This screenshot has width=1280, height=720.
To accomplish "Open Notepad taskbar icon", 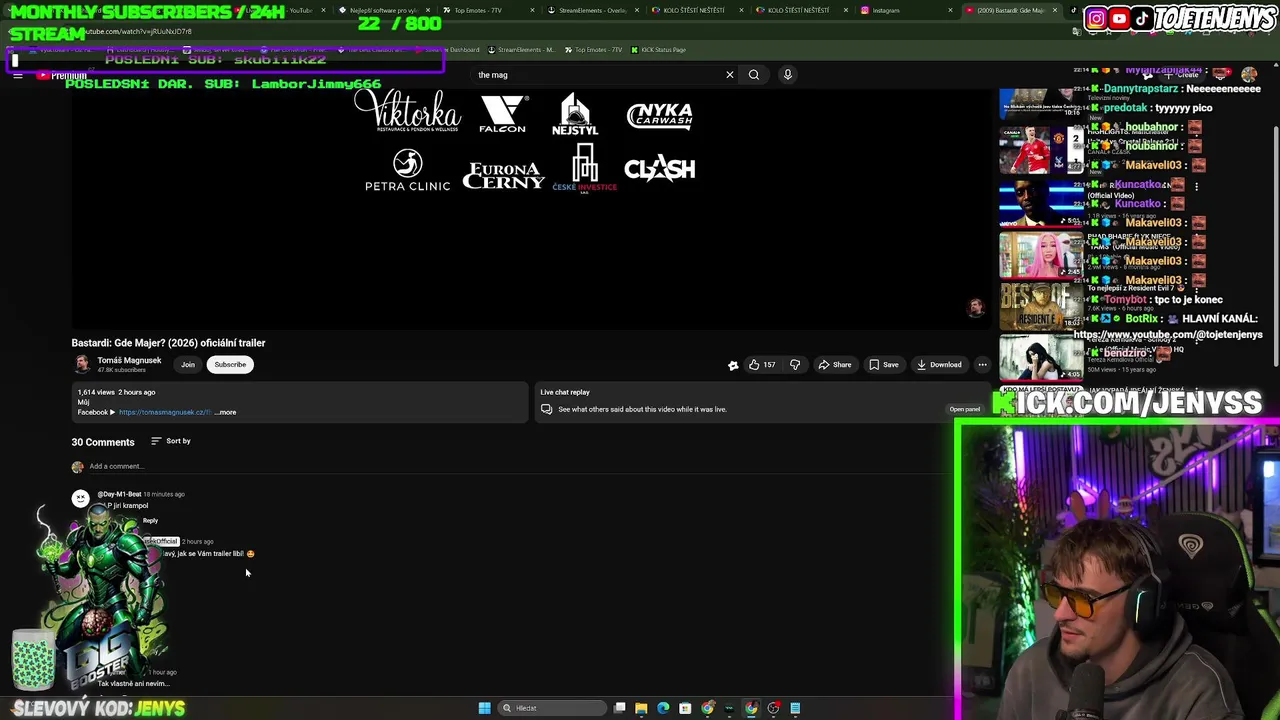I will (795, 708).
